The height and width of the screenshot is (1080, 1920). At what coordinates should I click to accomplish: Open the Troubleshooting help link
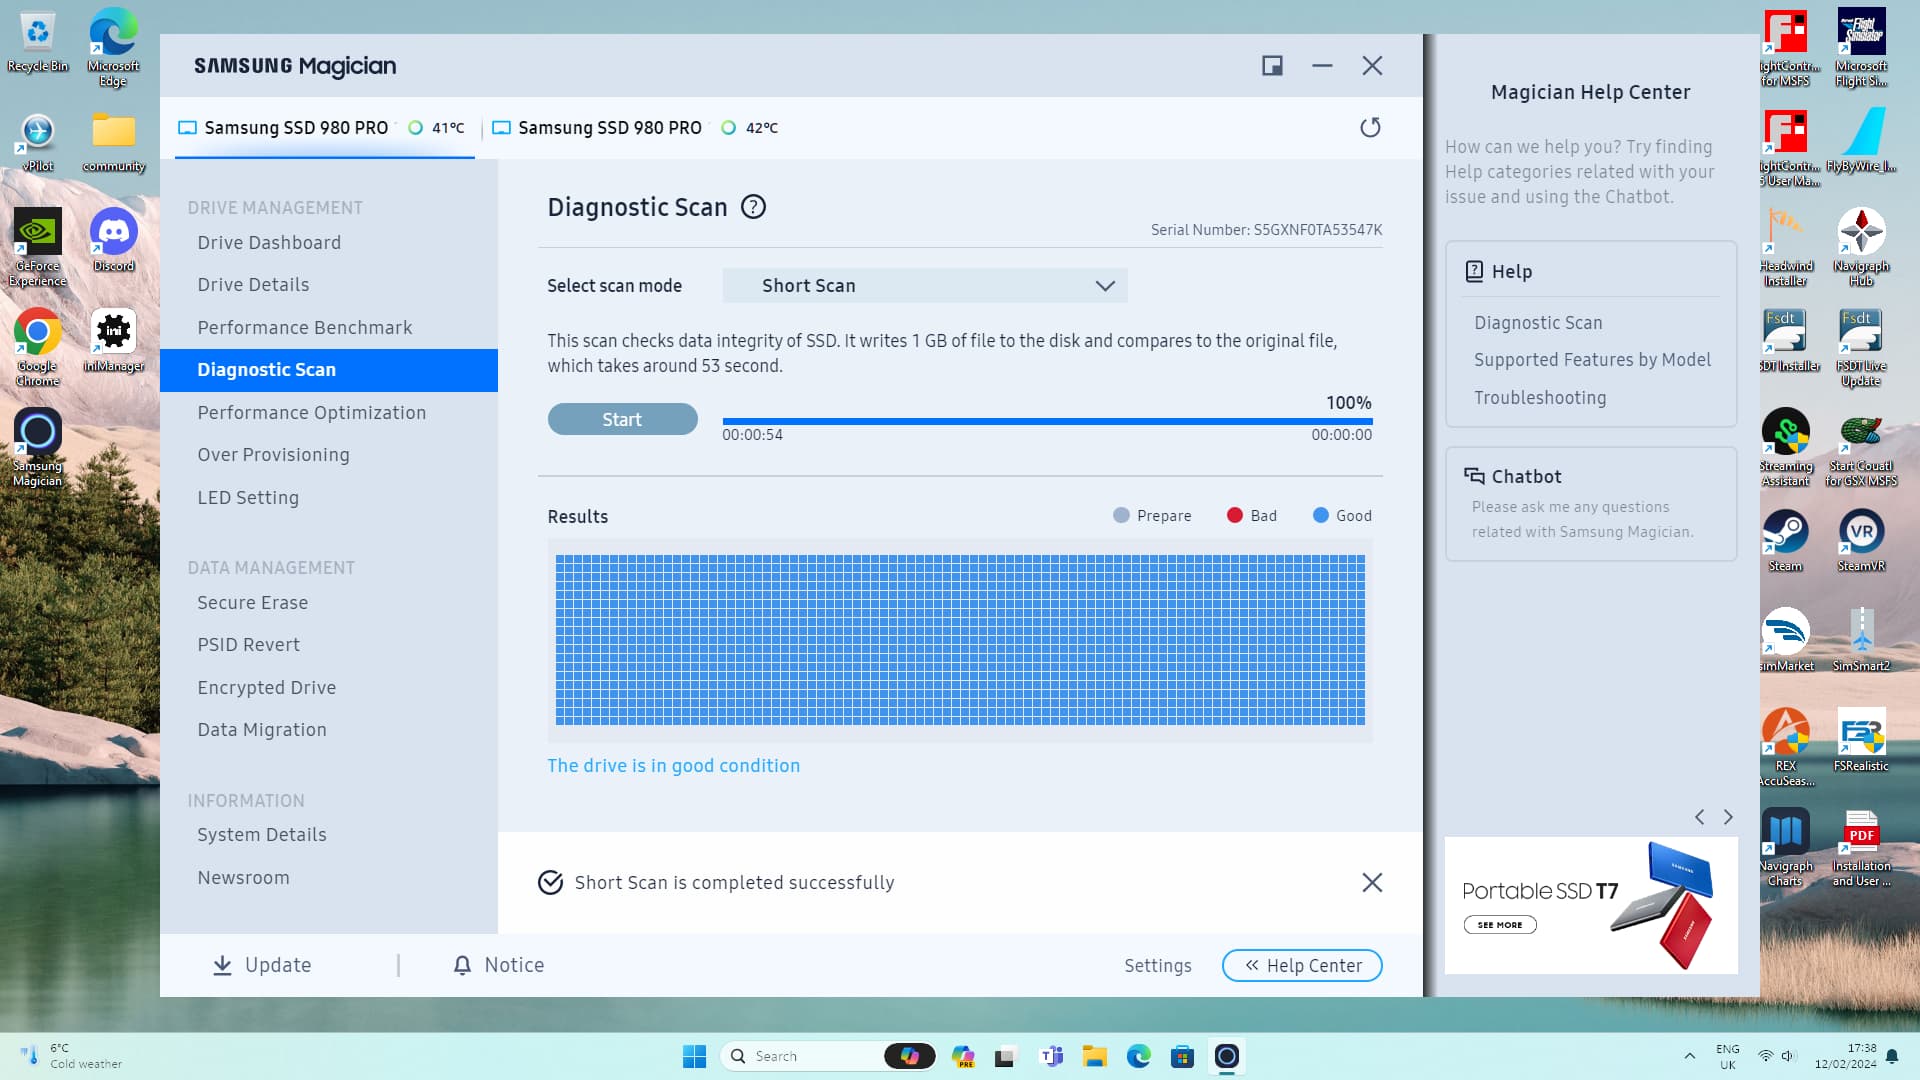pyautogui.click(x=1539, y=397)
